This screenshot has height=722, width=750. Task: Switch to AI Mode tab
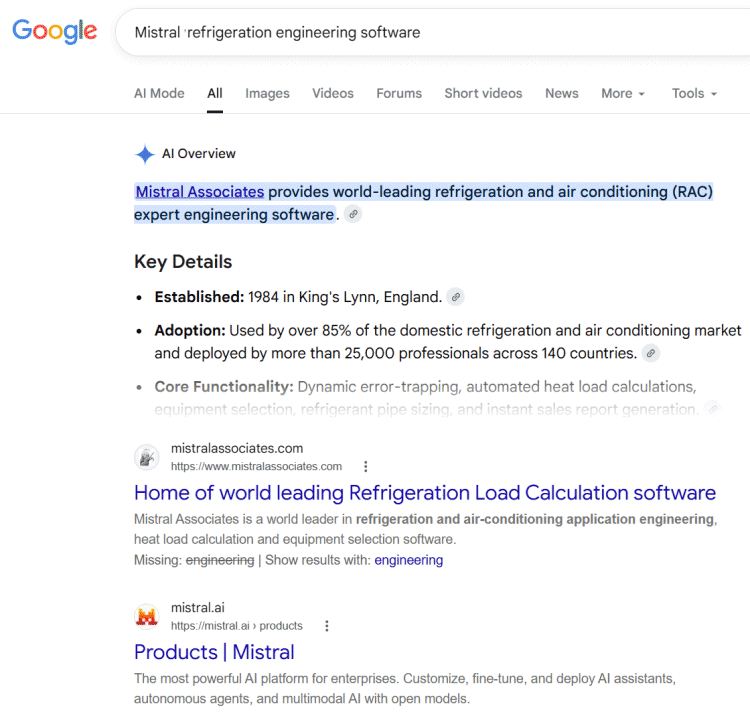[159, 93]
